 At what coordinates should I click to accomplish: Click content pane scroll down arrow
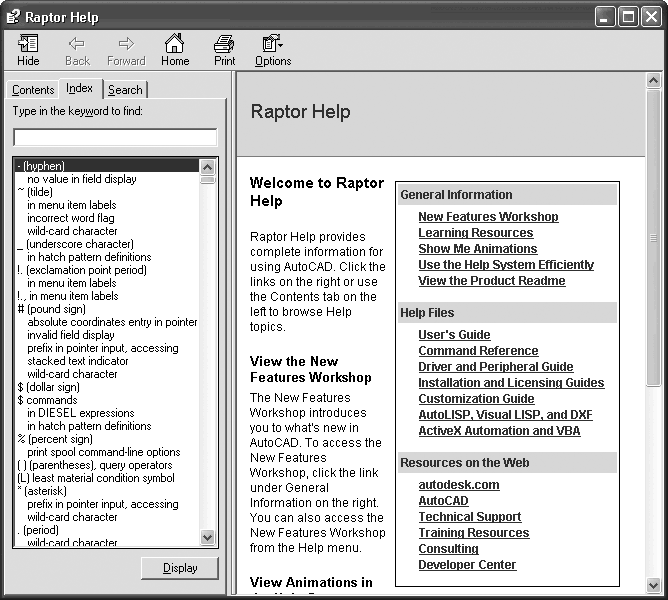(654, 585)
